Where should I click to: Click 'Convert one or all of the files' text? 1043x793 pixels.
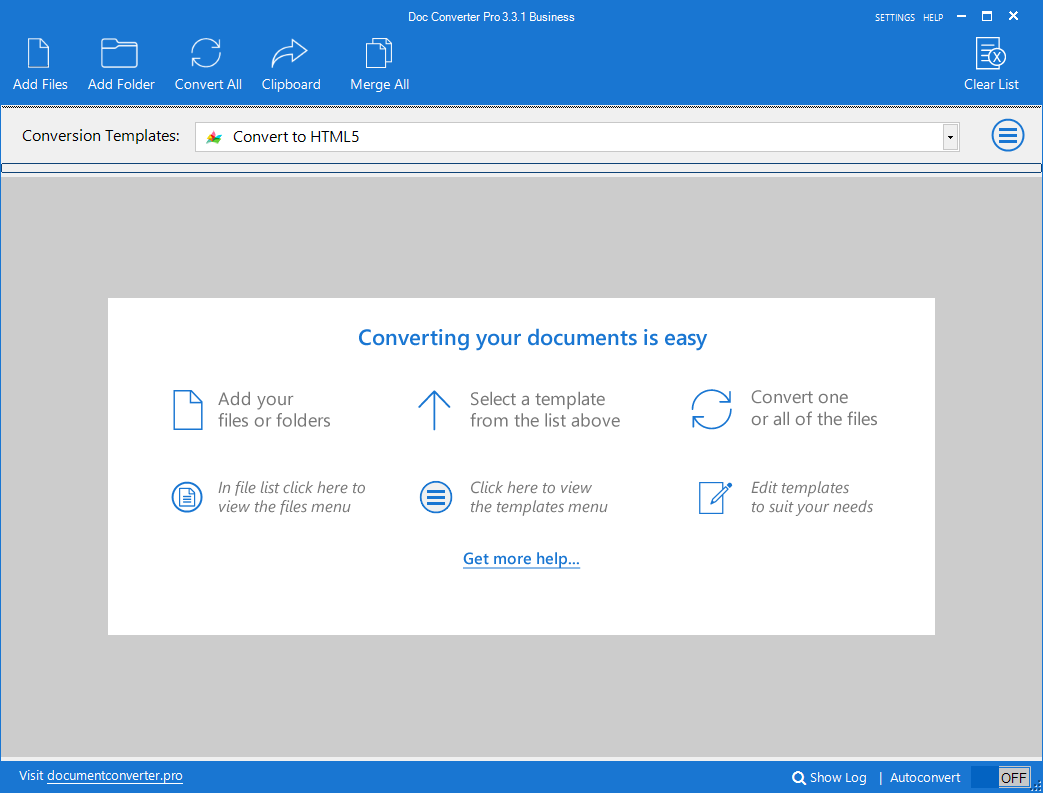click(814, 408)
